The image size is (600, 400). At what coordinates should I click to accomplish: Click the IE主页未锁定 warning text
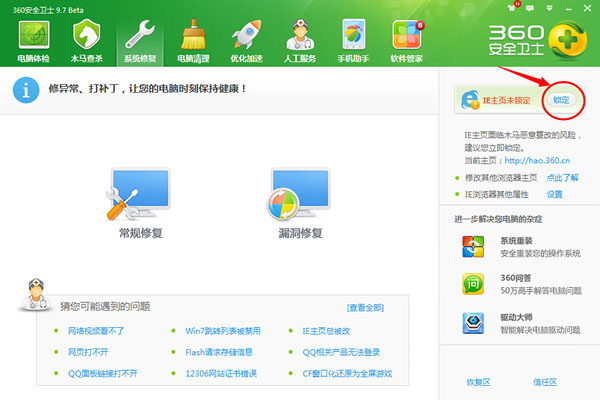507,100
